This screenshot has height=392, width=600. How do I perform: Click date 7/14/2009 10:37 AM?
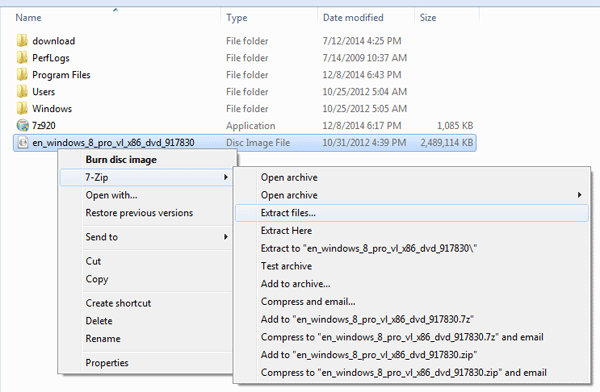tap(365, 58)
